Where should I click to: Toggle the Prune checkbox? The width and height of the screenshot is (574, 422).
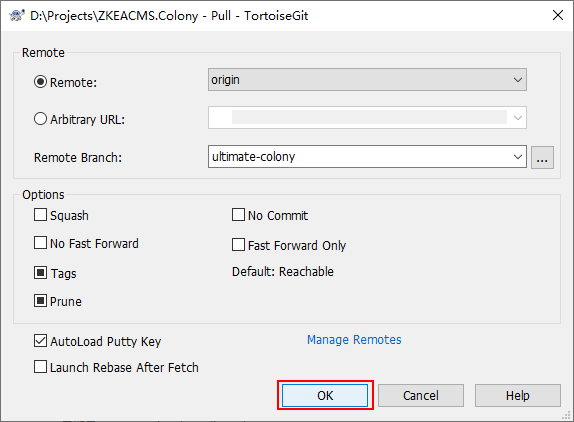40,301
